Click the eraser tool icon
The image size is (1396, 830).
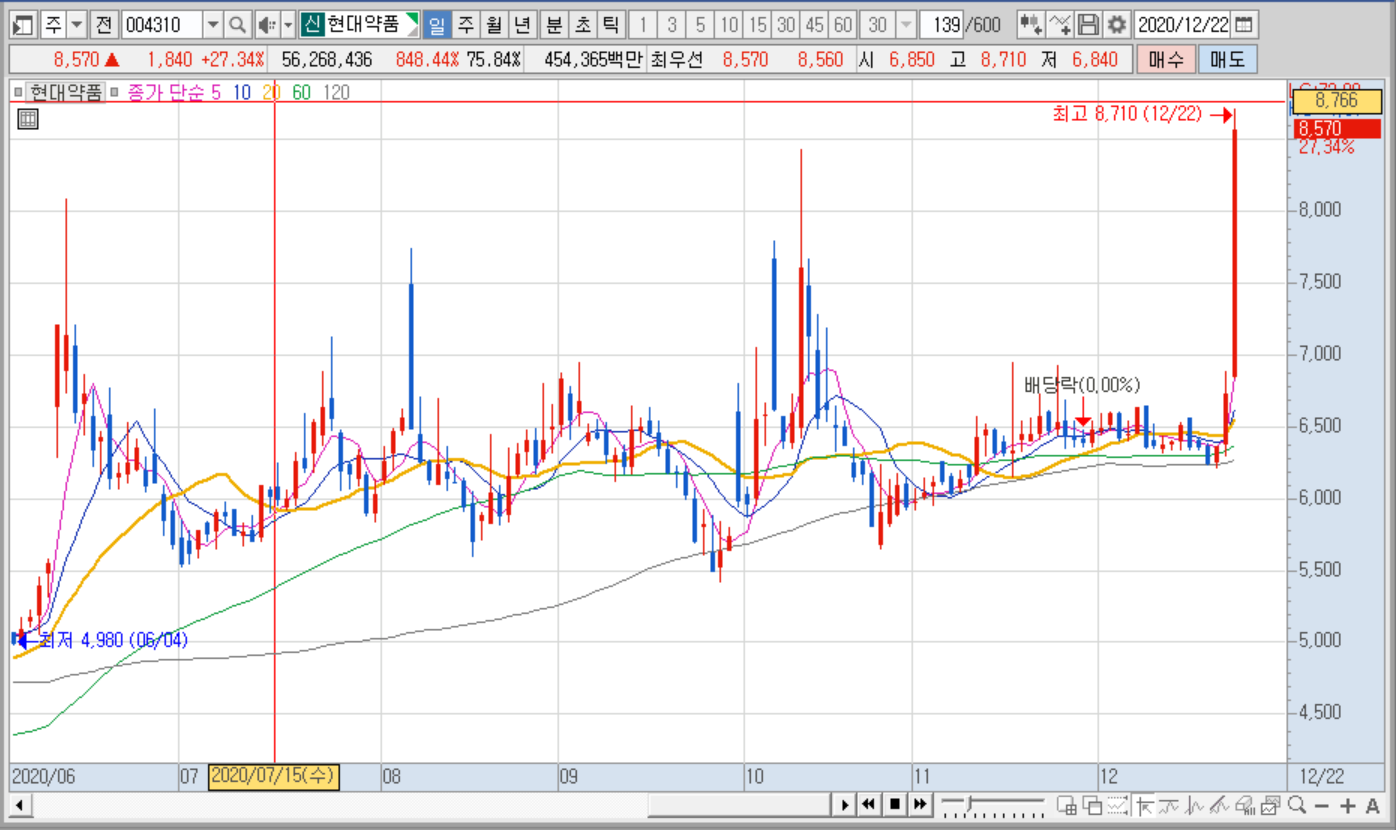[1245, 805]
